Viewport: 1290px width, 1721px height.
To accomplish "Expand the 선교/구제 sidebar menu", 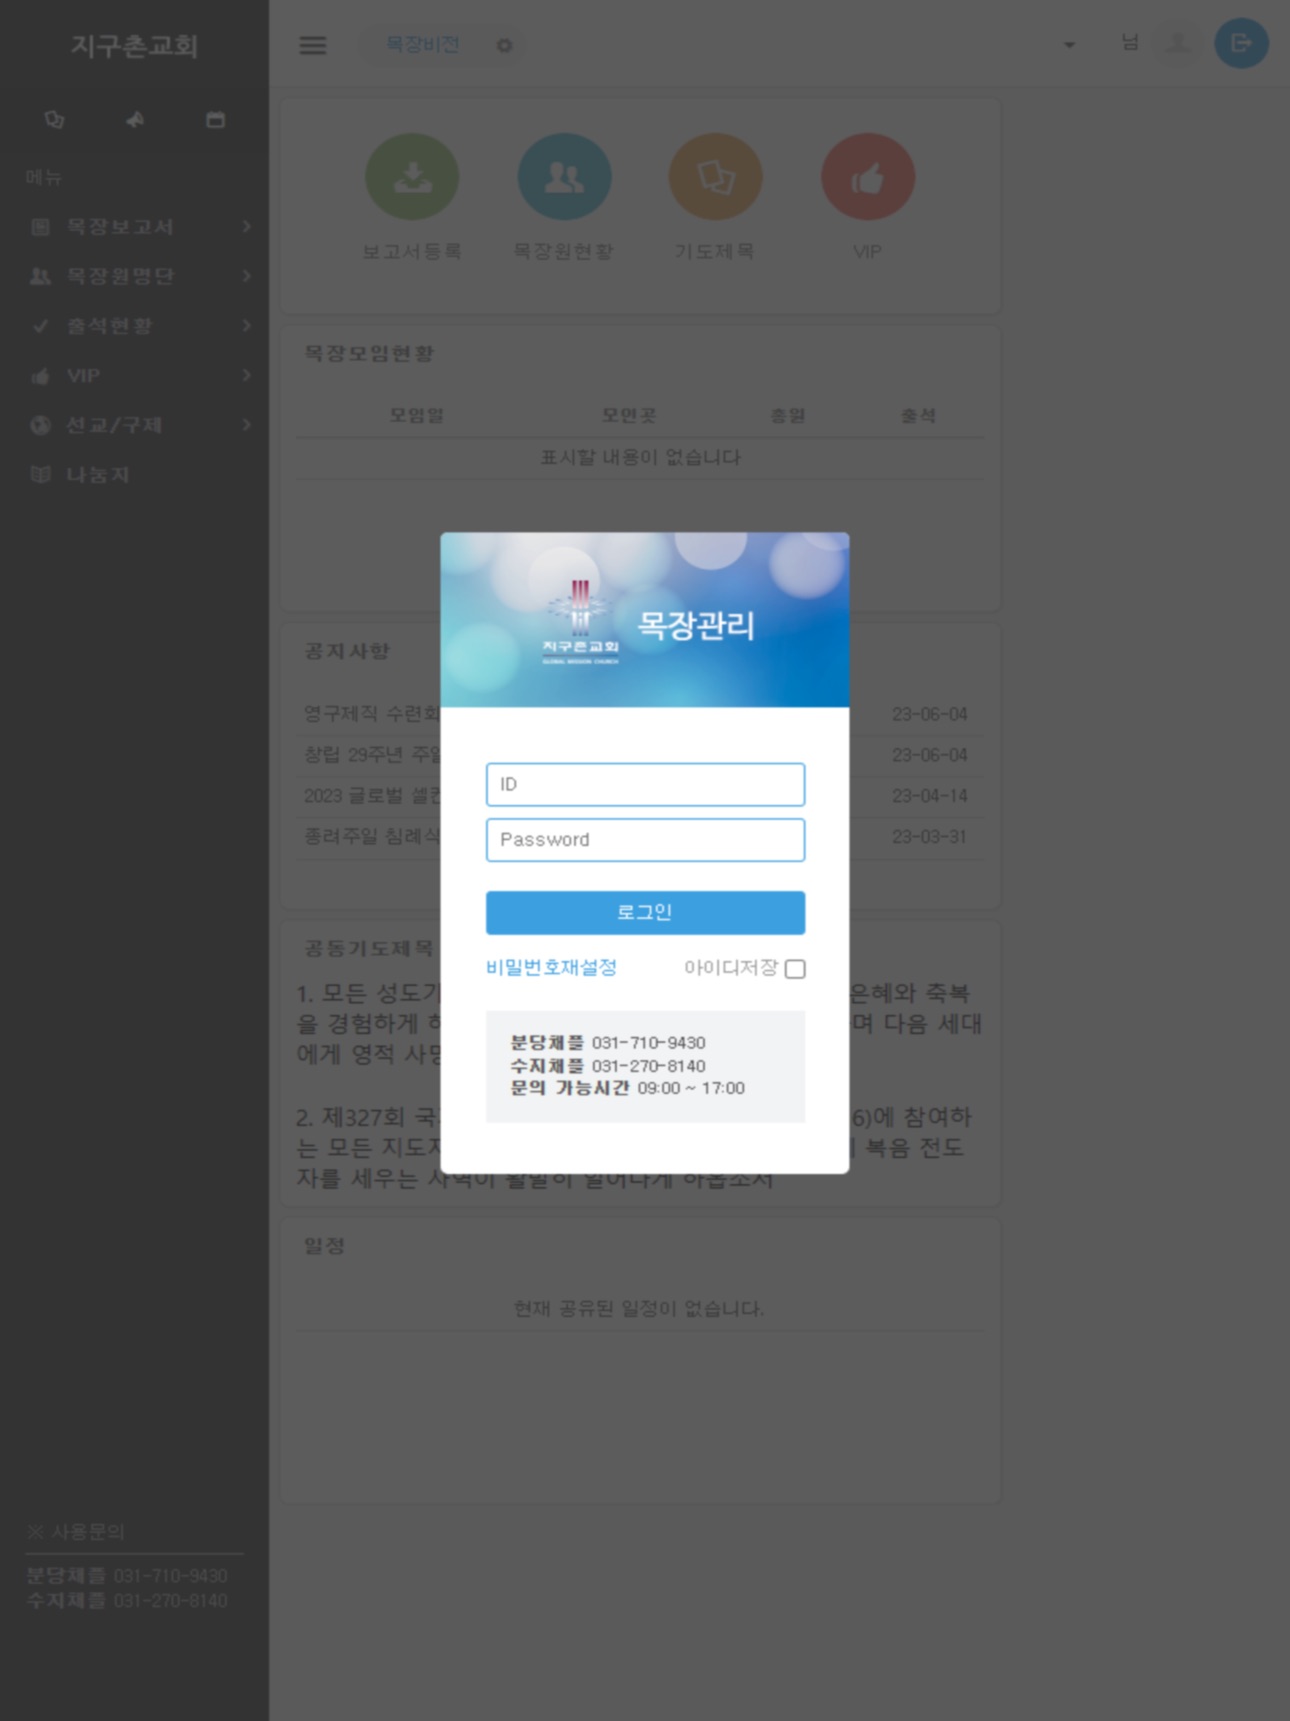I will pyautogui.click(x=135, y=425).
